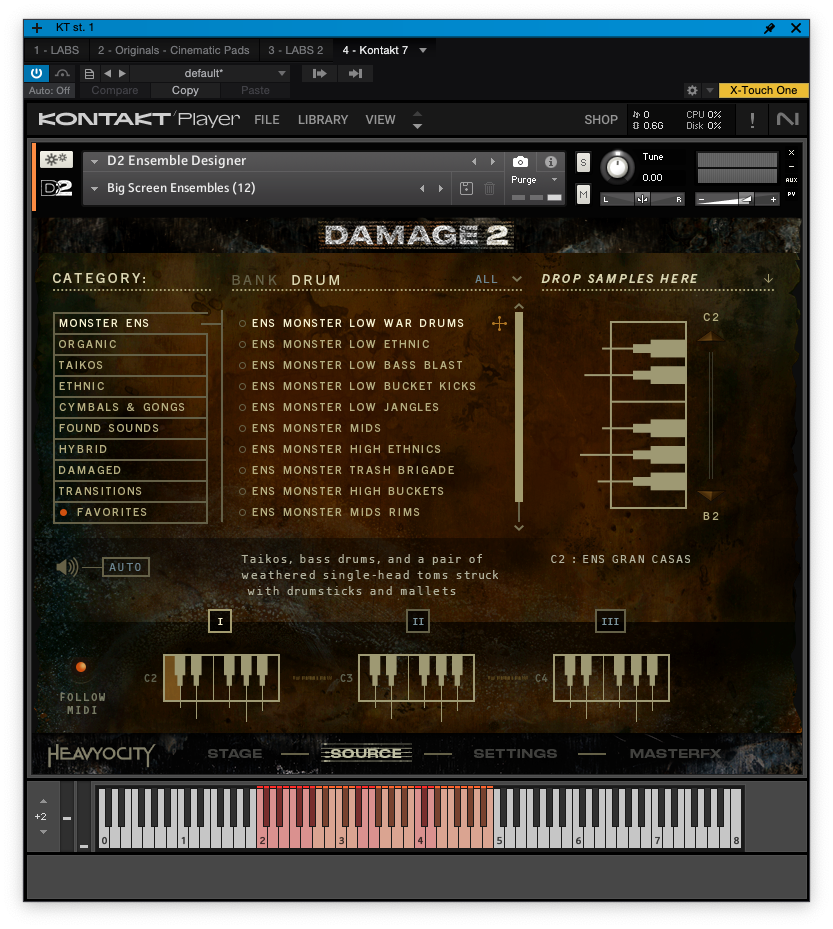Viewport: 833px width, 929px height.
Task: Click the save snapshot disk icon
Action: [x=466, y=188]
